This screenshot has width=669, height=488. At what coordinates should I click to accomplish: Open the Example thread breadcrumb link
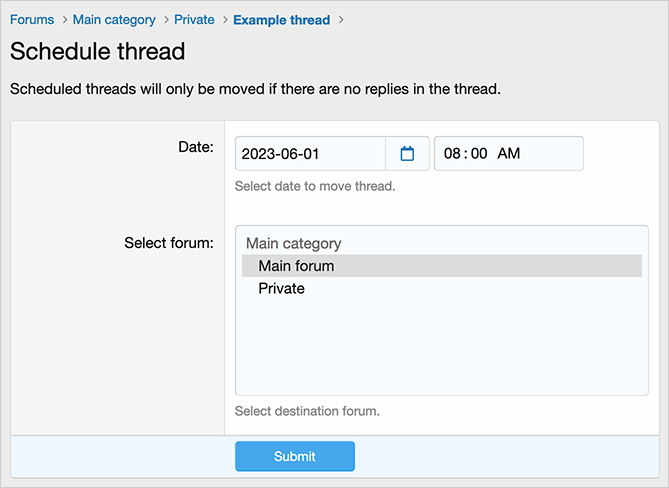pyautogui.click(x=281, y=20)
